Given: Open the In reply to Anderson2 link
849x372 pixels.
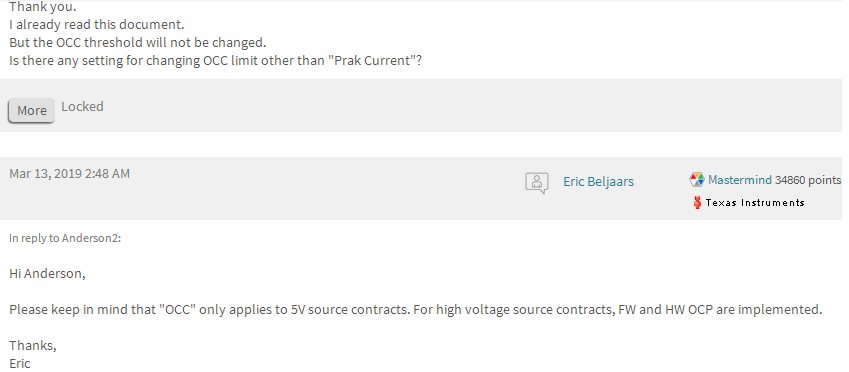Looking at the screenshot, I should click(65, 238).
